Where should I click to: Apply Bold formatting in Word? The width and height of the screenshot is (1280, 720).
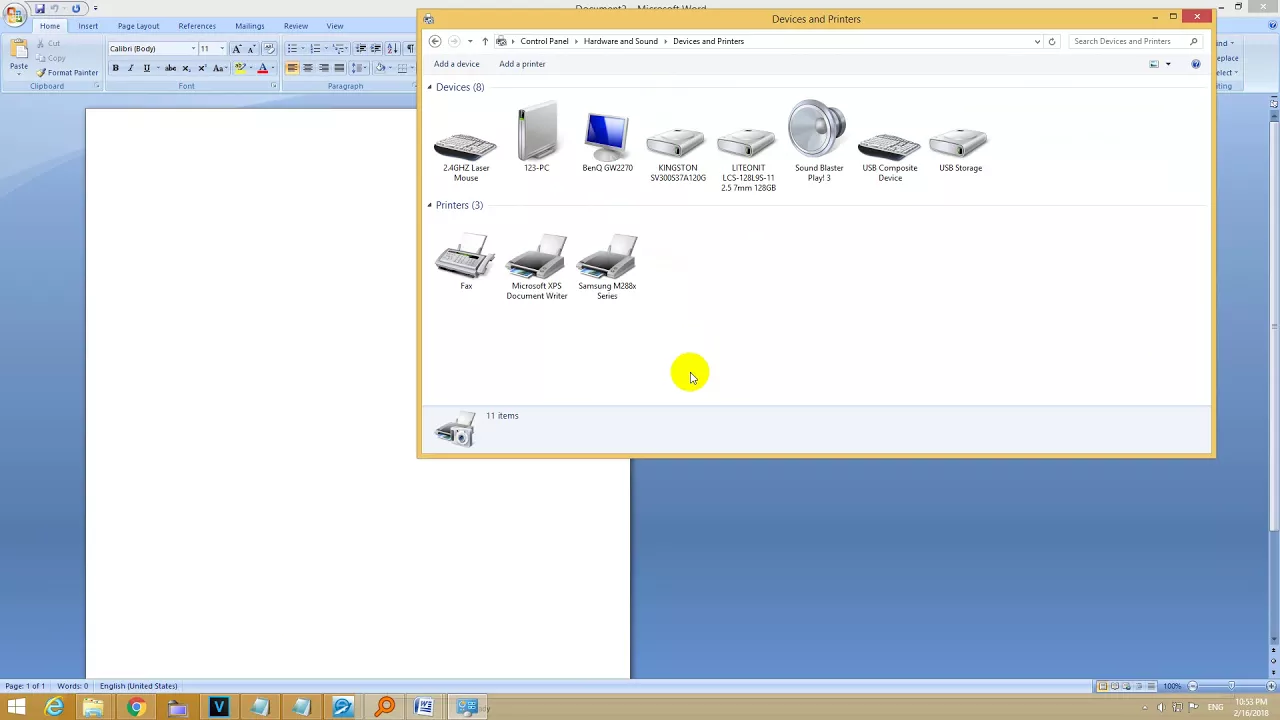coord(115,68)
